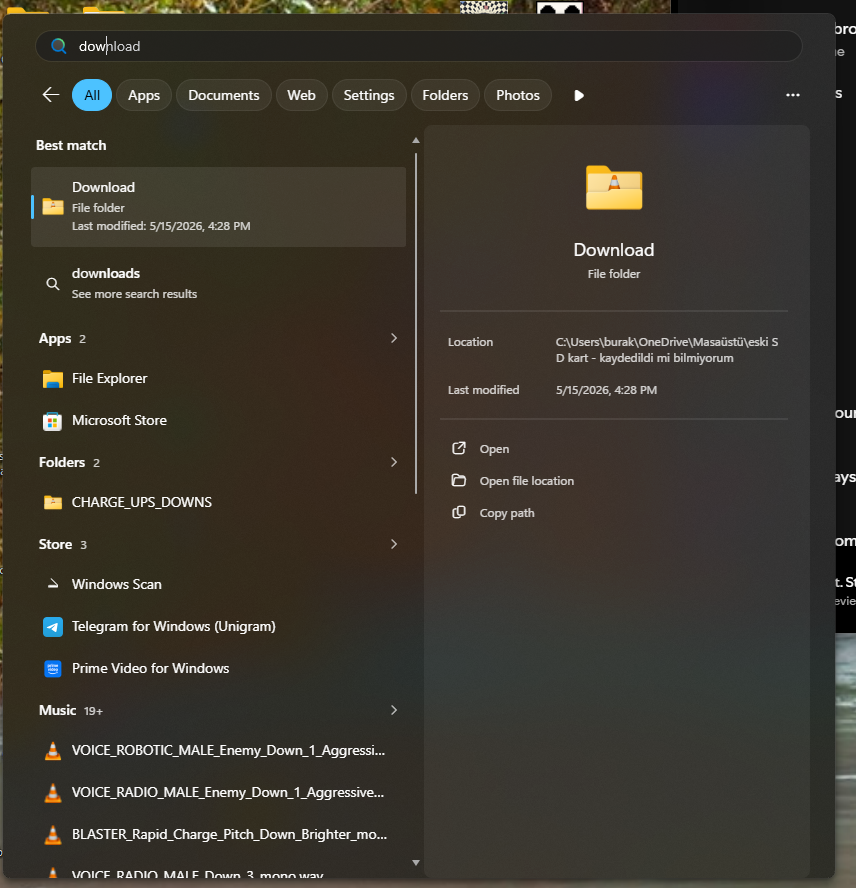Expand the Apps results section chevron
The image size is (856, 888).
click(x=394, y=338)
